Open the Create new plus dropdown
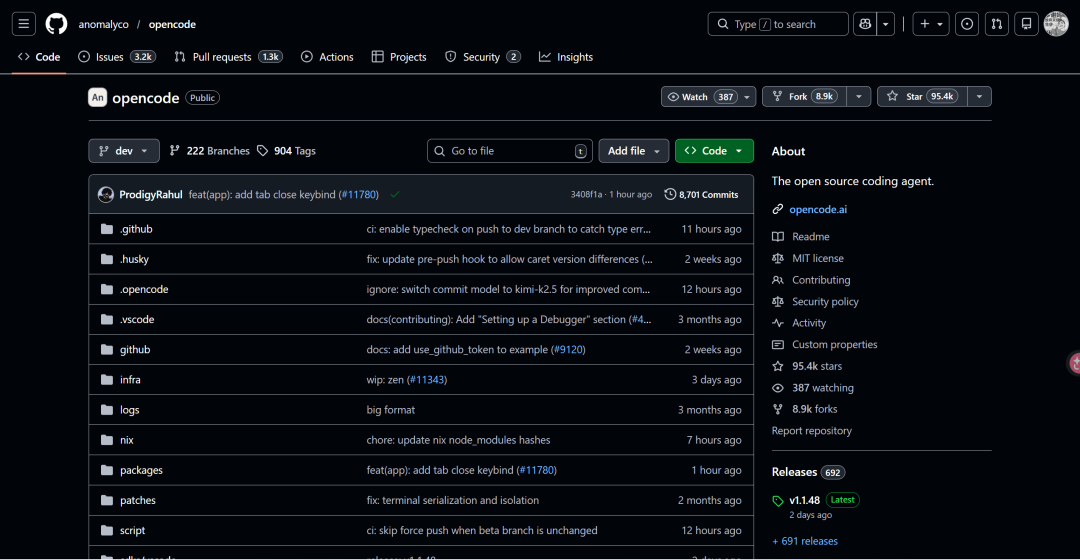This screenshot has height=560, width=1080. [931, 24]
